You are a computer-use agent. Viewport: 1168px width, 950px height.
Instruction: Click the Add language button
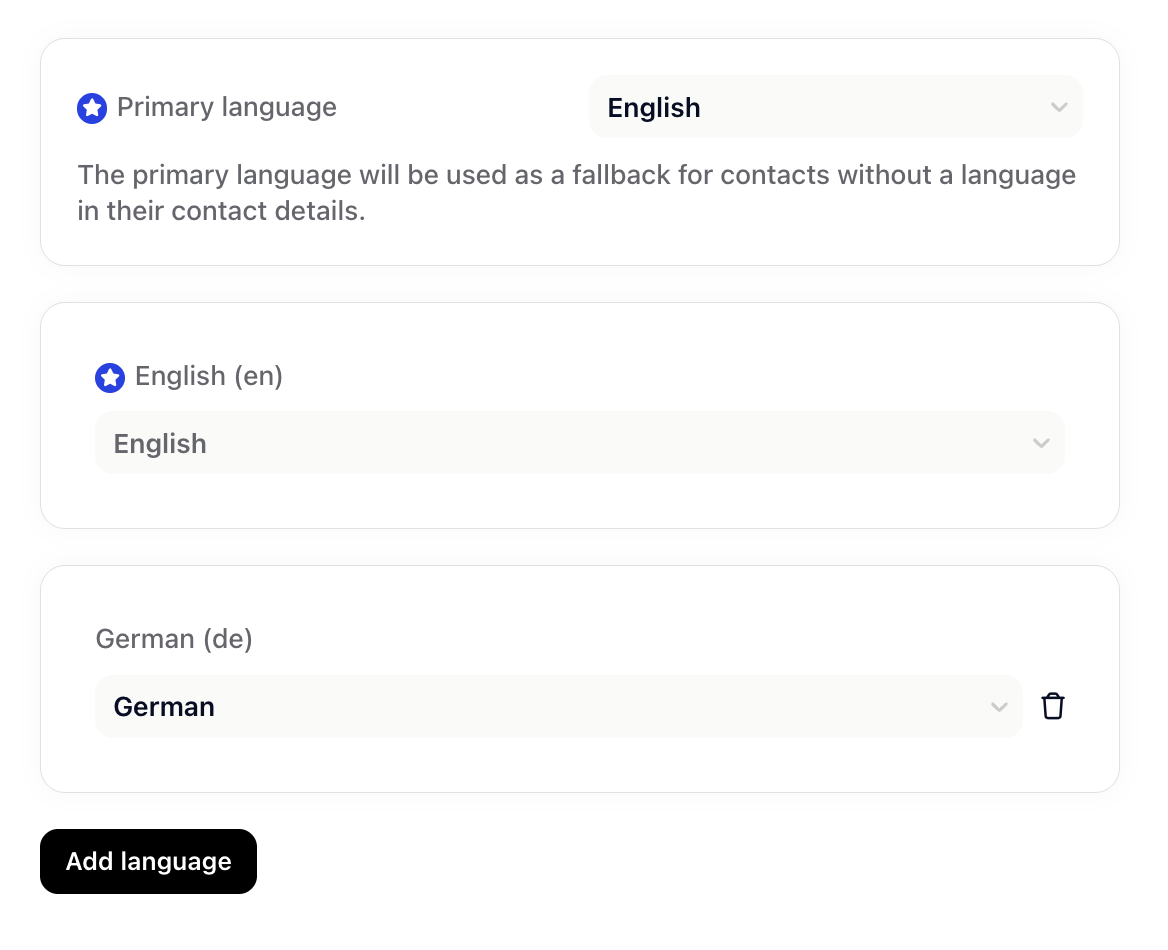point(148,861)
